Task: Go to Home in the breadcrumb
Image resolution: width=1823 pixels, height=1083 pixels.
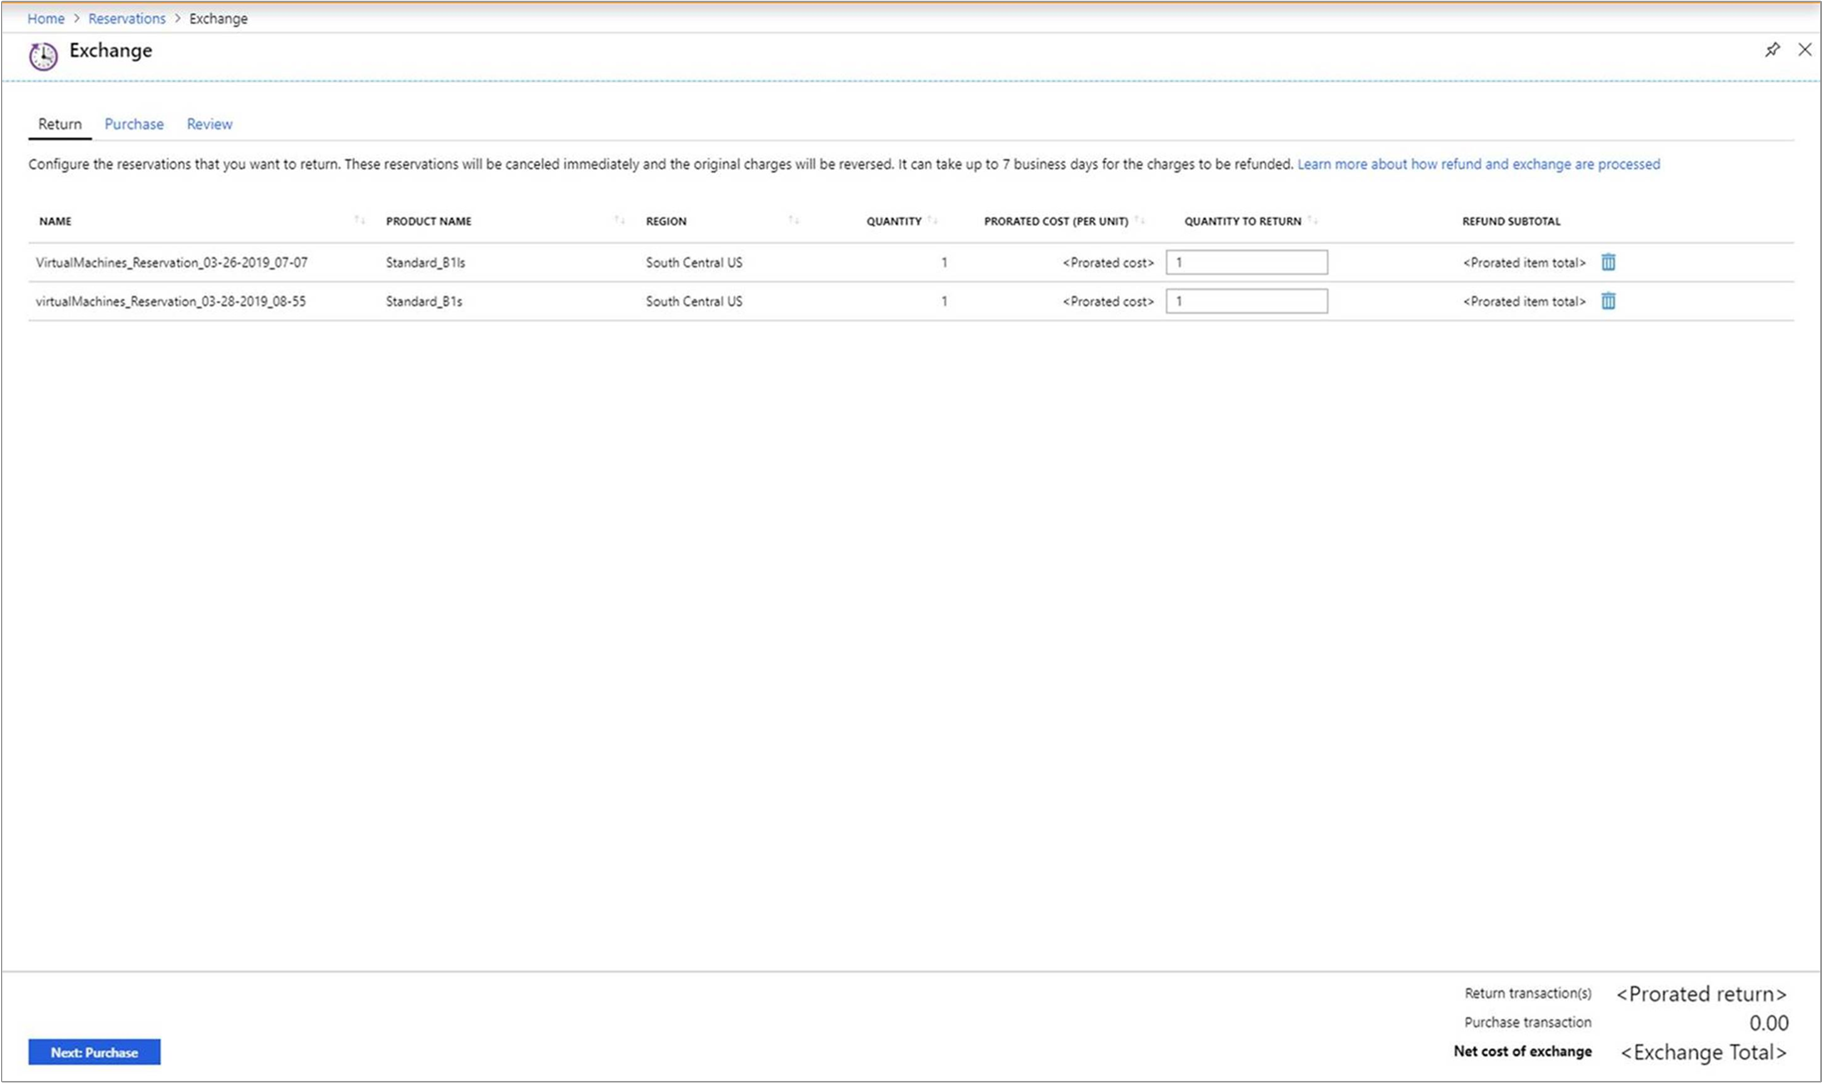Action: click(x=46, y=18)
